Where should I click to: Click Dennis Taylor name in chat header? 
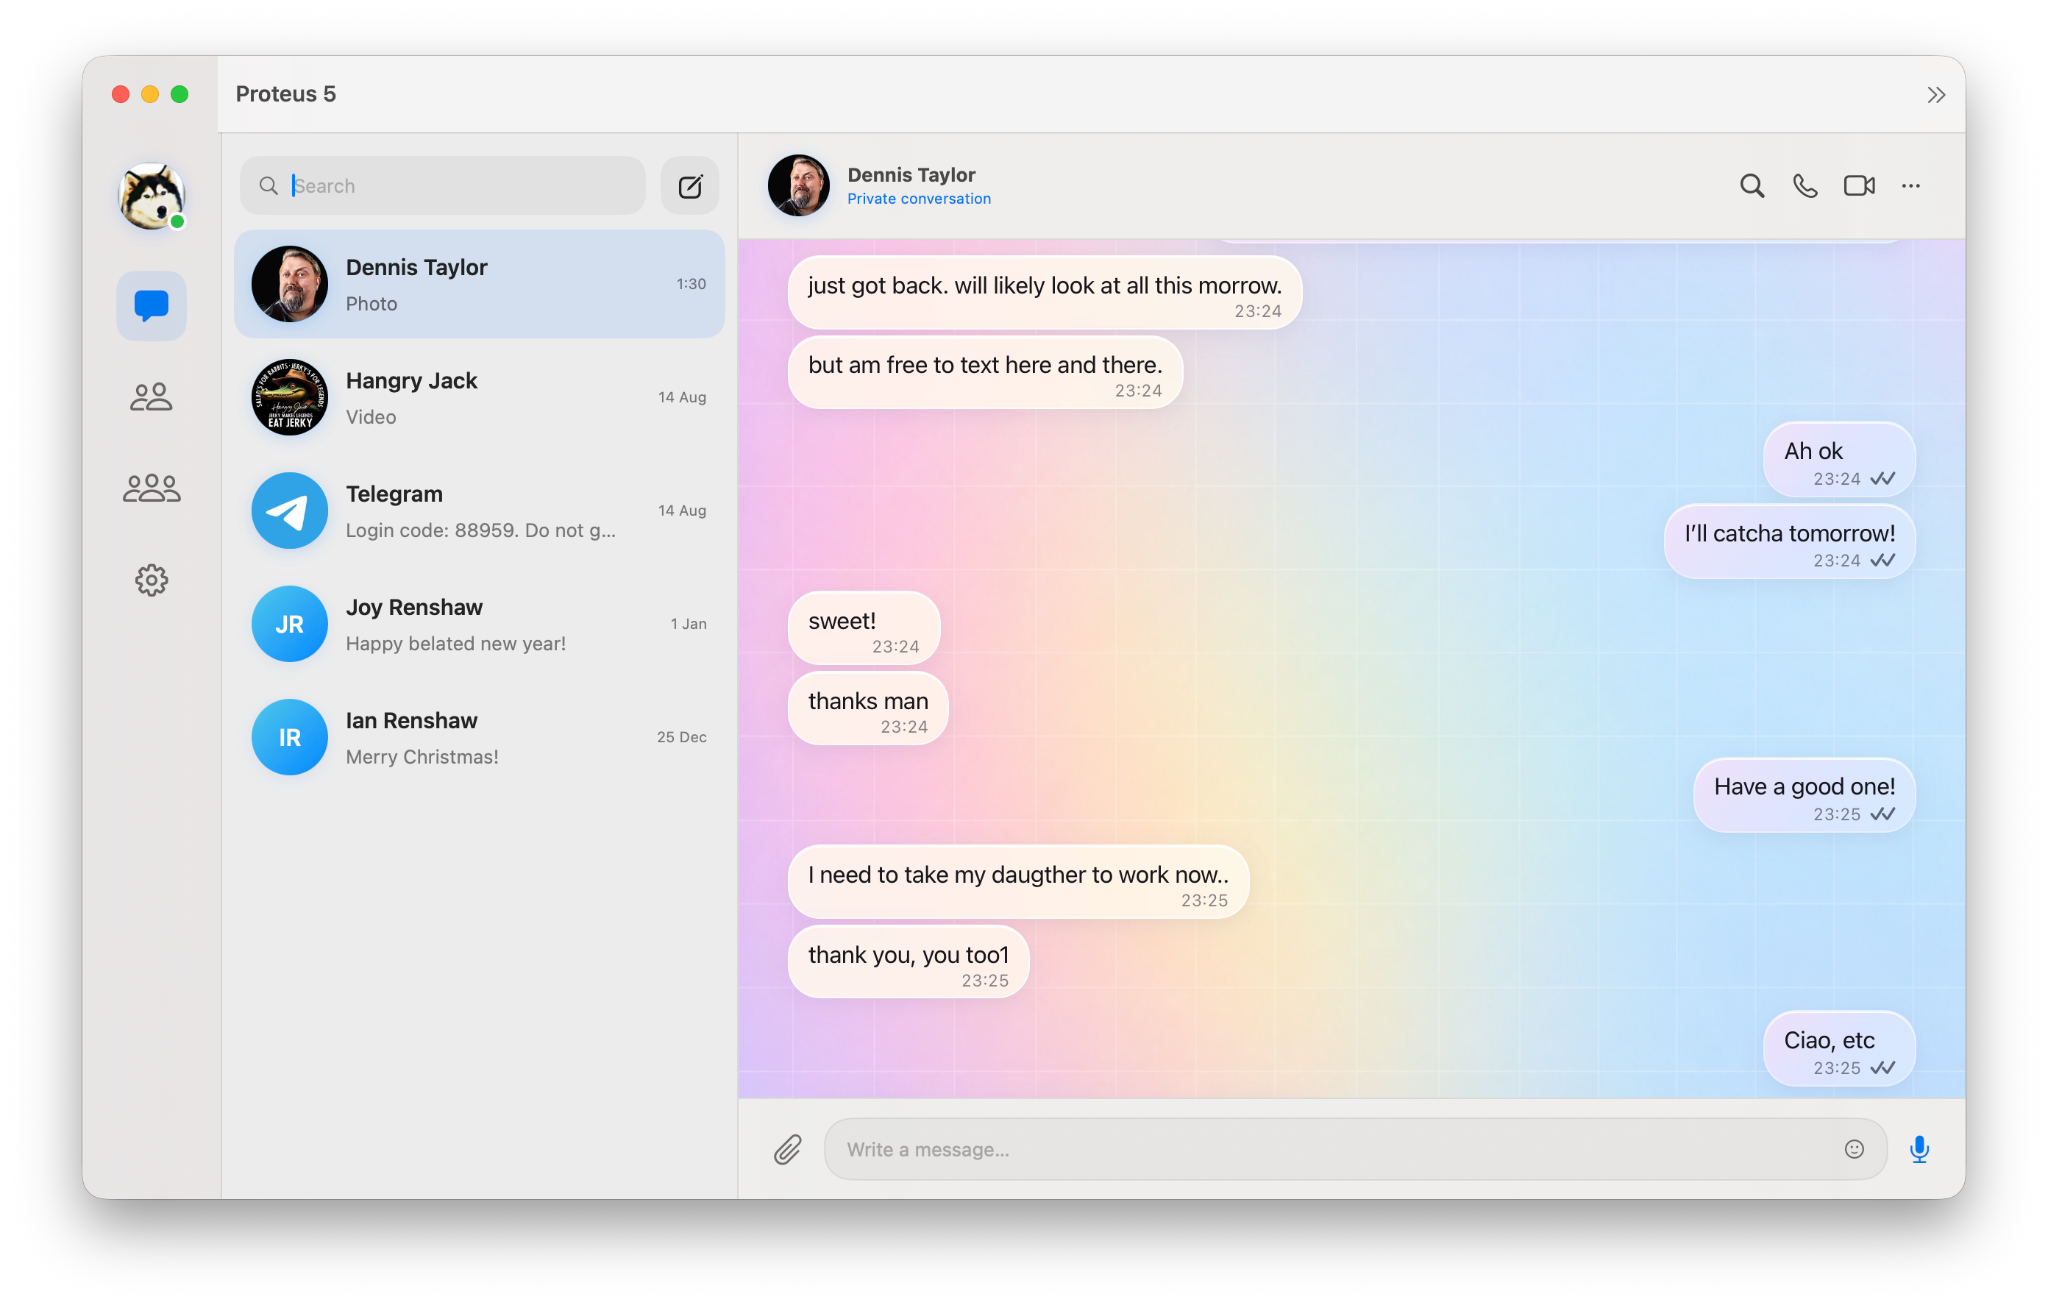click(911, 175)
